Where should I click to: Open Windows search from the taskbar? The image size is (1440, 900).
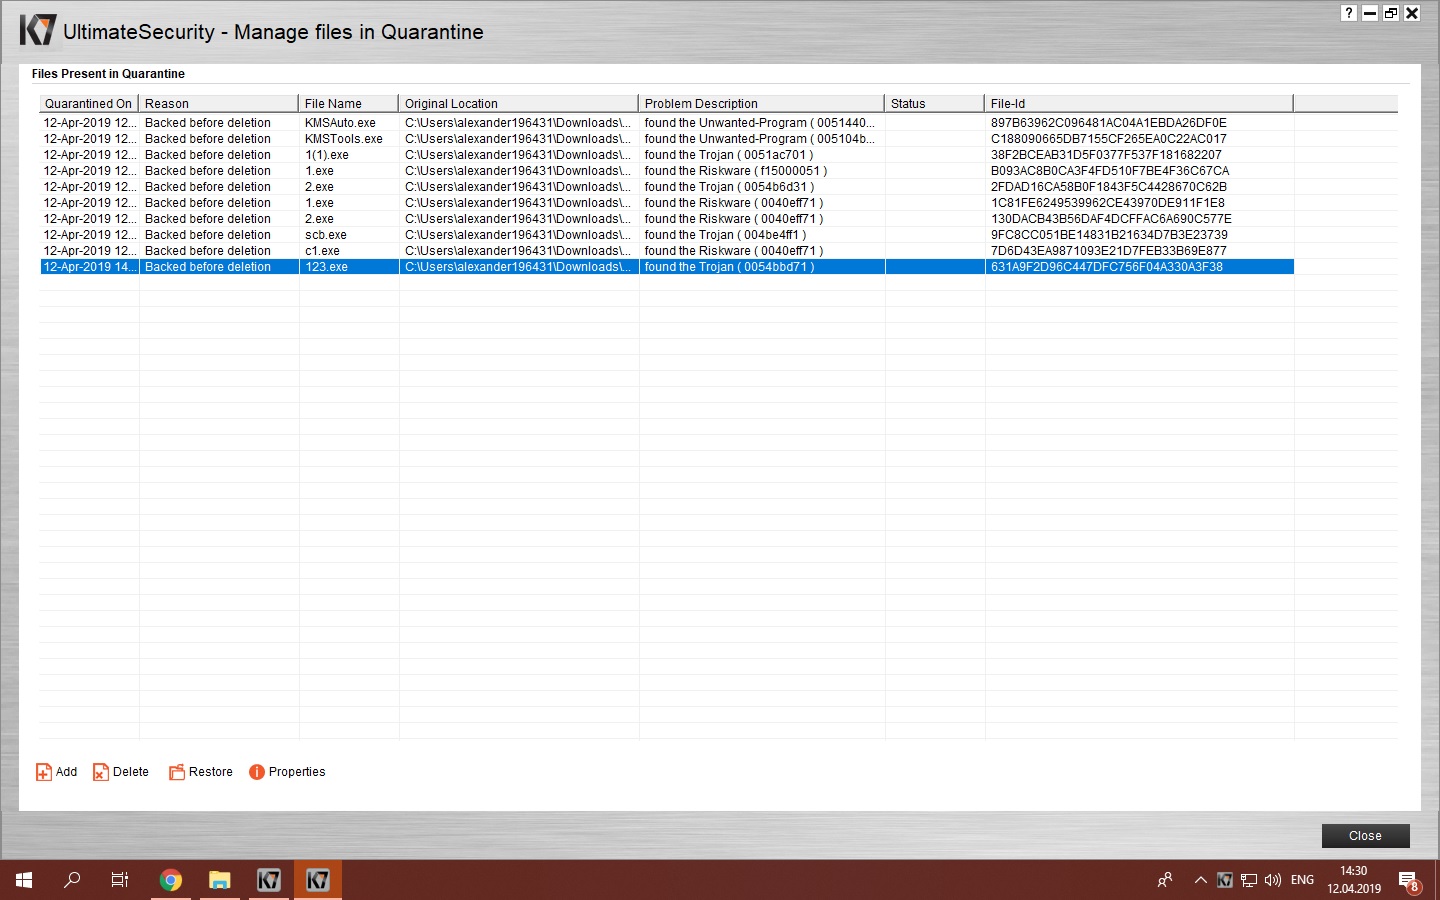(72, 880)
